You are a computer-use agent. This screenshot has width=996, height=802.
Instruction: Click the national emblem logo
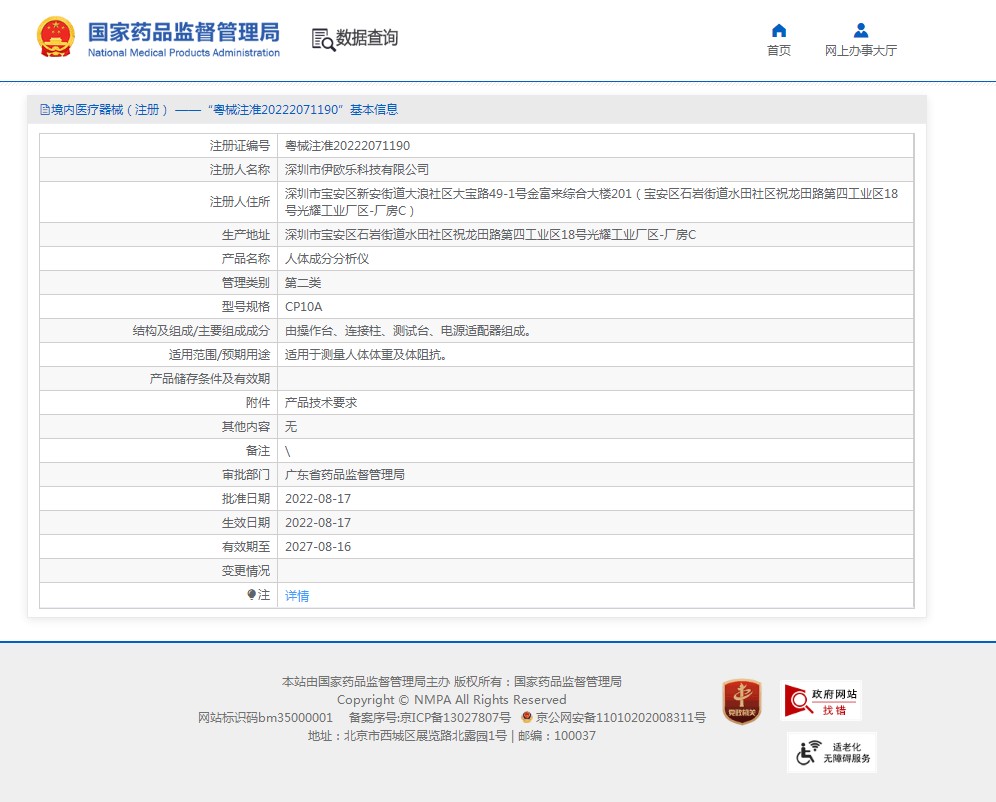pos(56,37)
